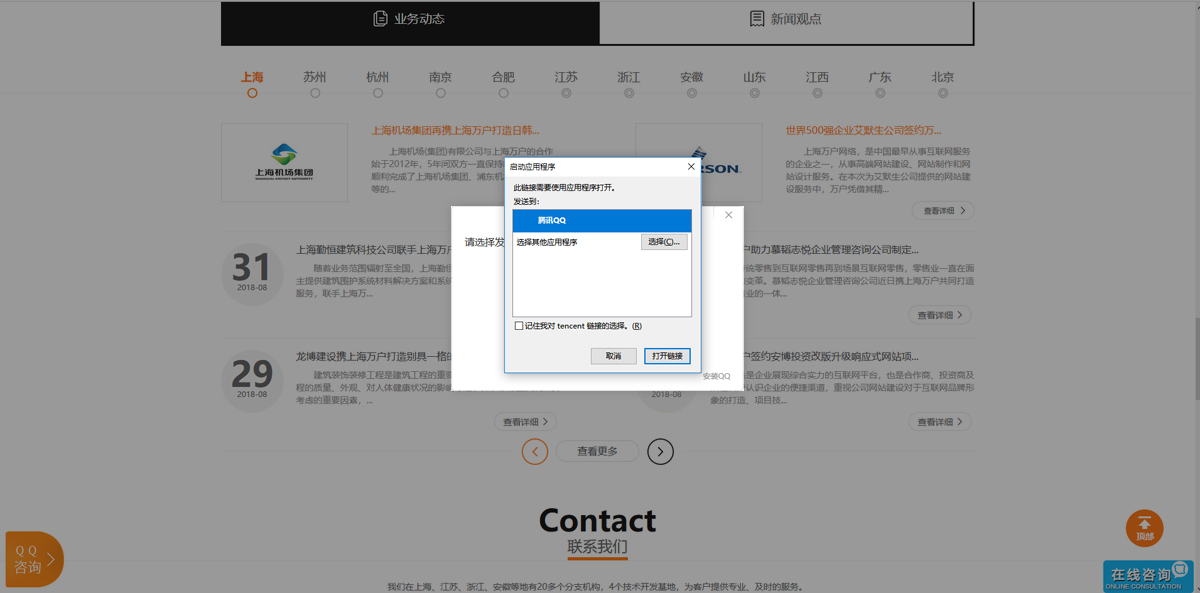
Task: Select the 上海 city tab
Action: (252, 77)
